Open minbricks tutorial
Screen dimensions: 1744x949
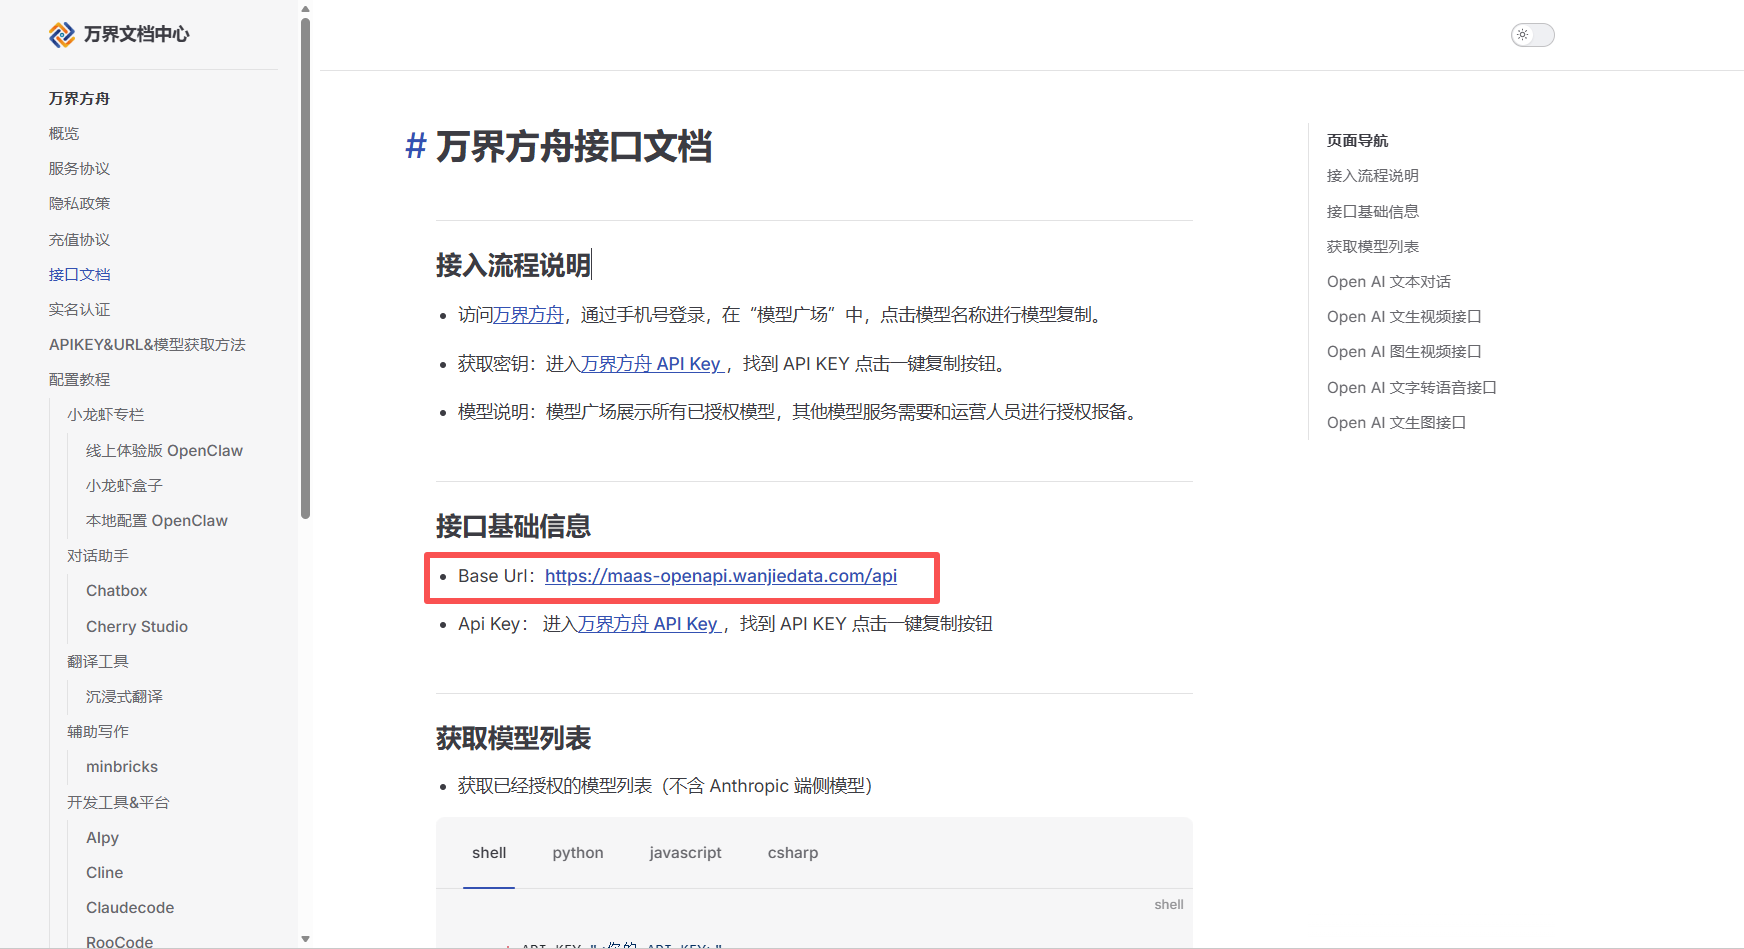[x=122, y=766]
